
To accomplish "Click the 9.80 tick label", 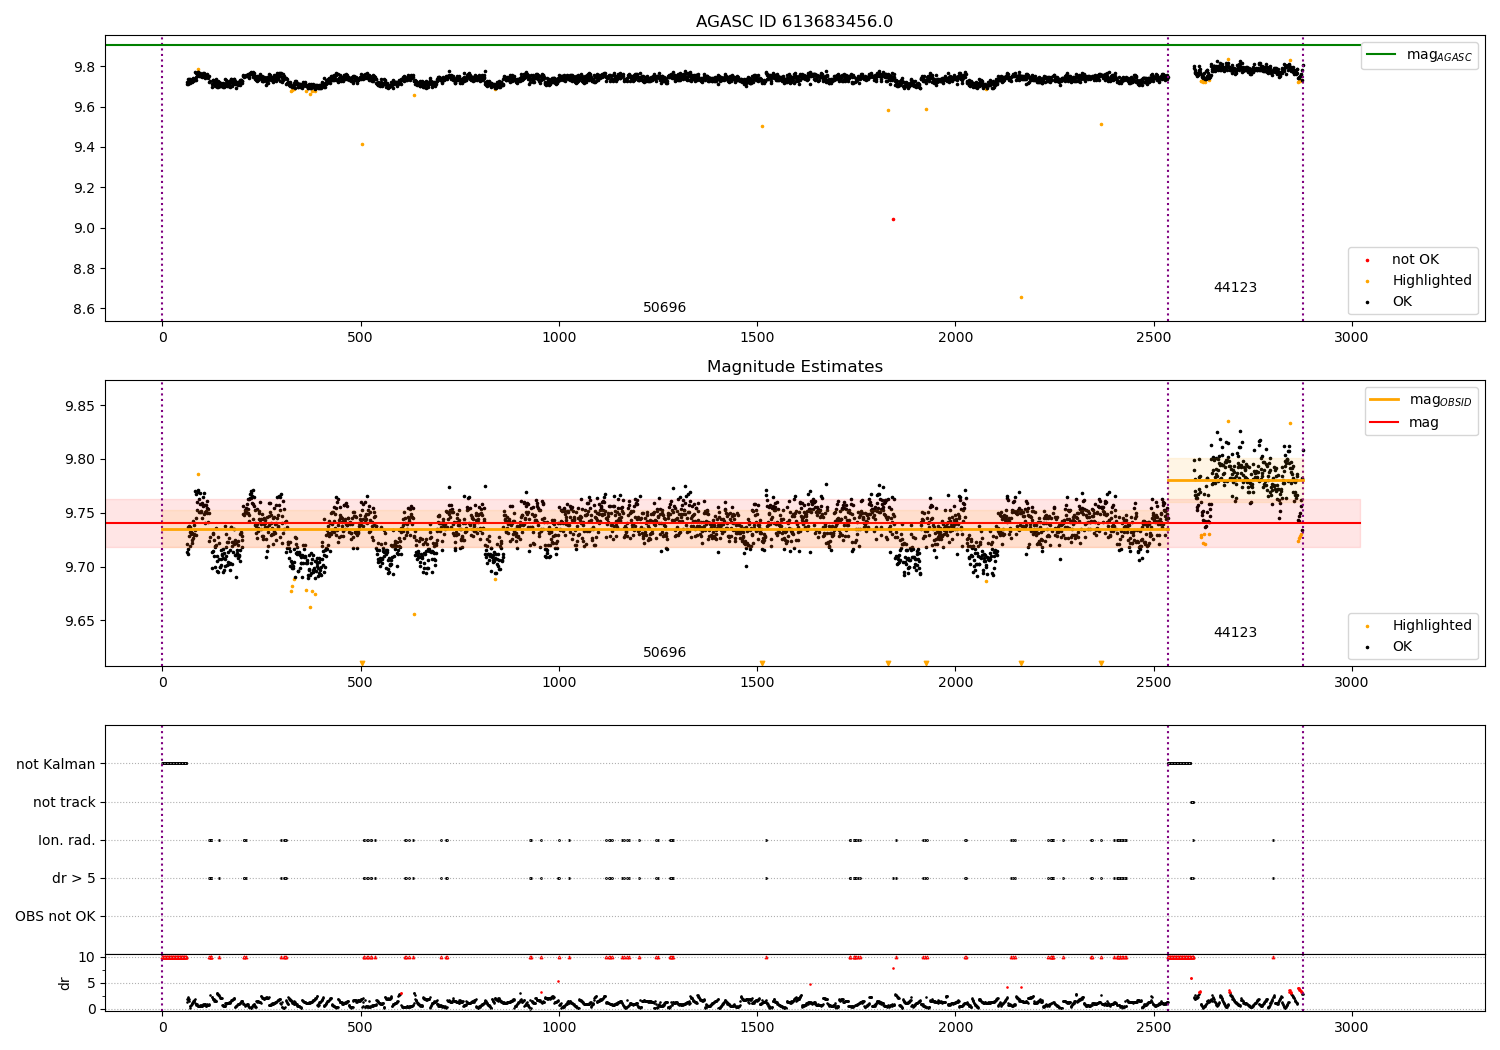I will [79, 461].
